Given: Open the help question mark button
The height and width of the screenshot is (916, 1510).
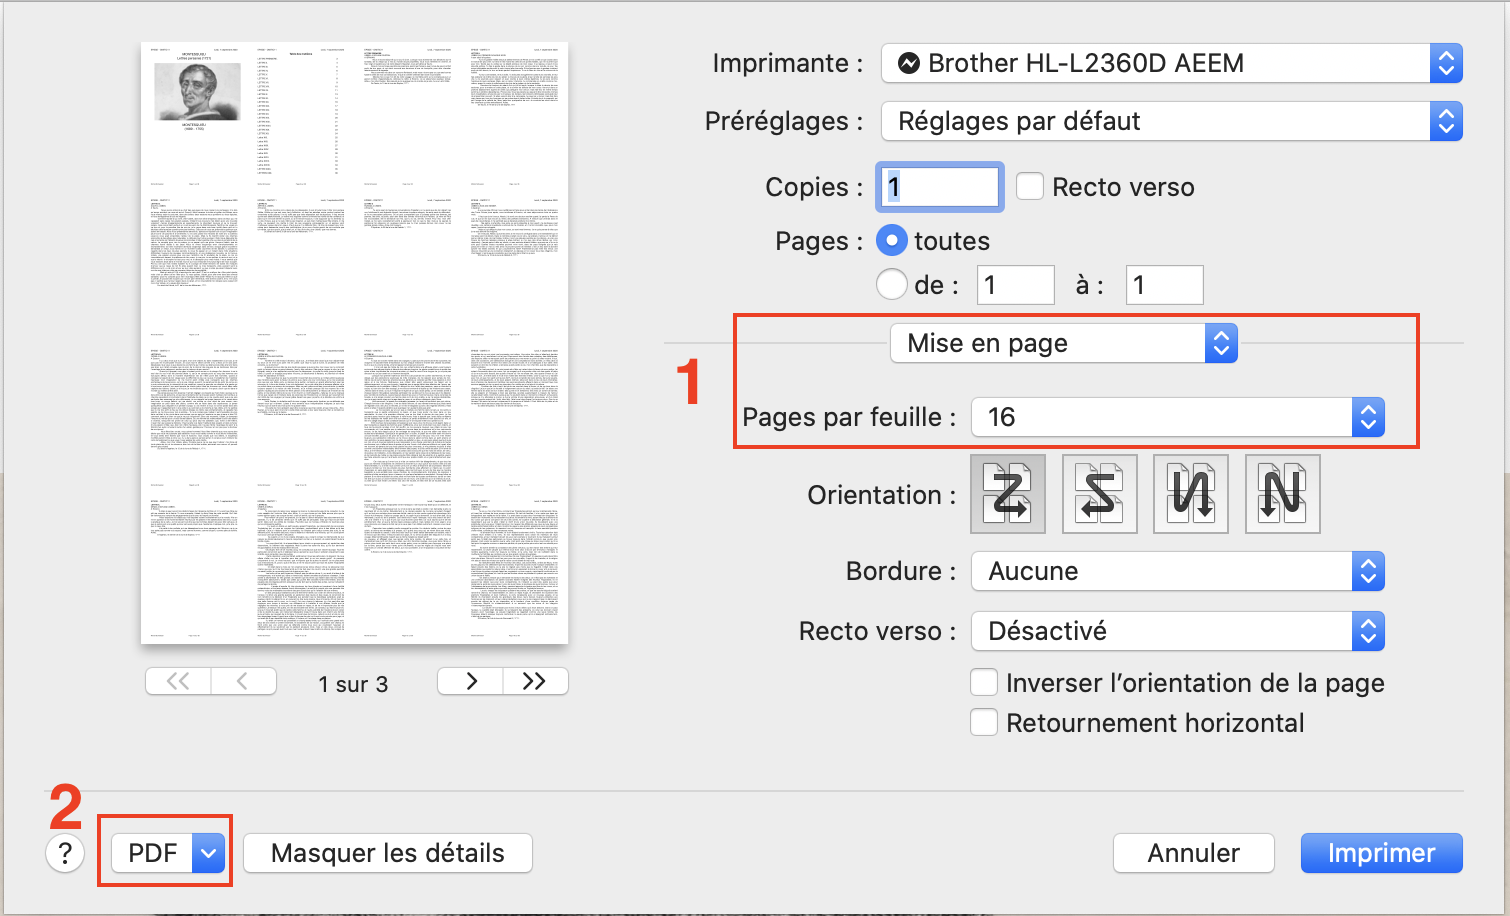Looking at the screenshot, I should (65, 853).
